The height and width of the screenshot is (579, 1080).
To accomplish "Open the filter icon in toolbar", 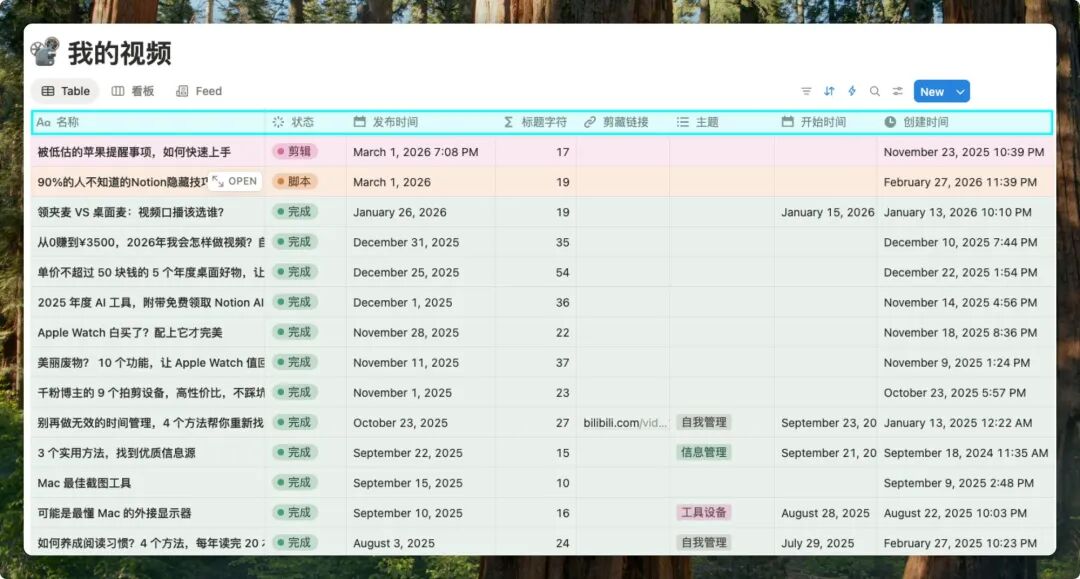I will [x=807, y=91].
